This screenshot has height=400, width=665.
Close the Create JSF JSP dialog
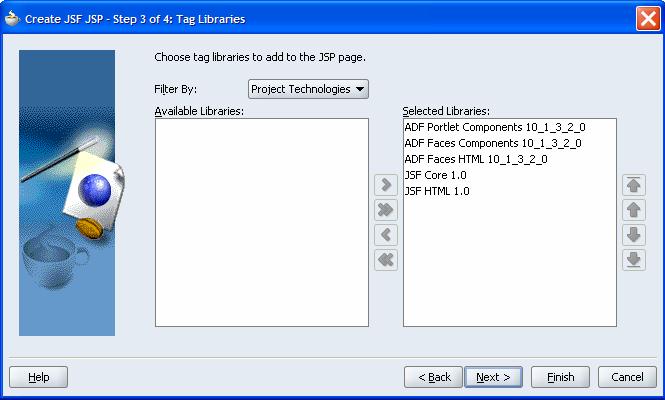pyautogui.click(x=646, y=18)
